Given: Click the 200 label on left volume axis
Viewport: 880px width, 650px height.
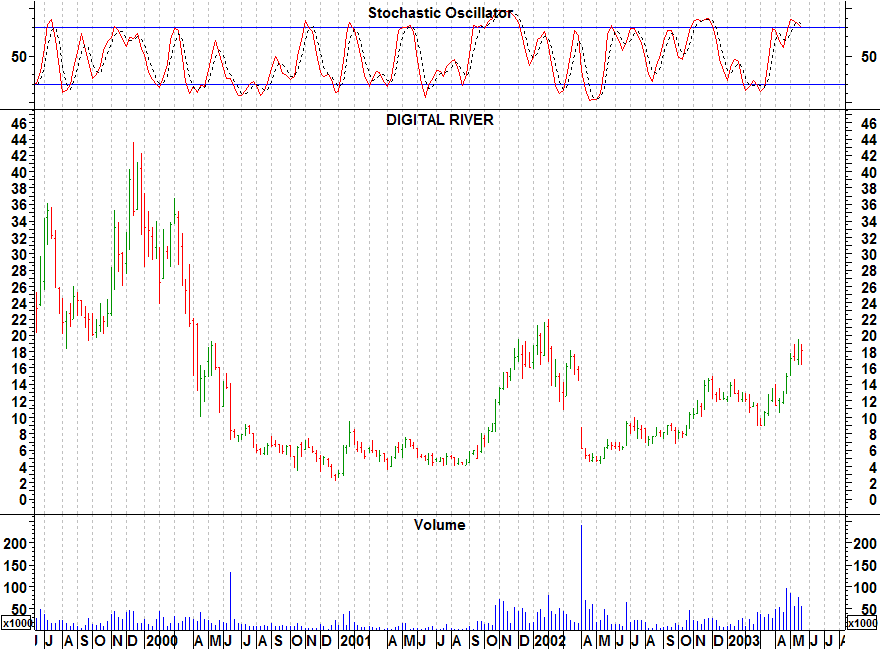Looking at the screenshot, I should (x=15, y=543).
